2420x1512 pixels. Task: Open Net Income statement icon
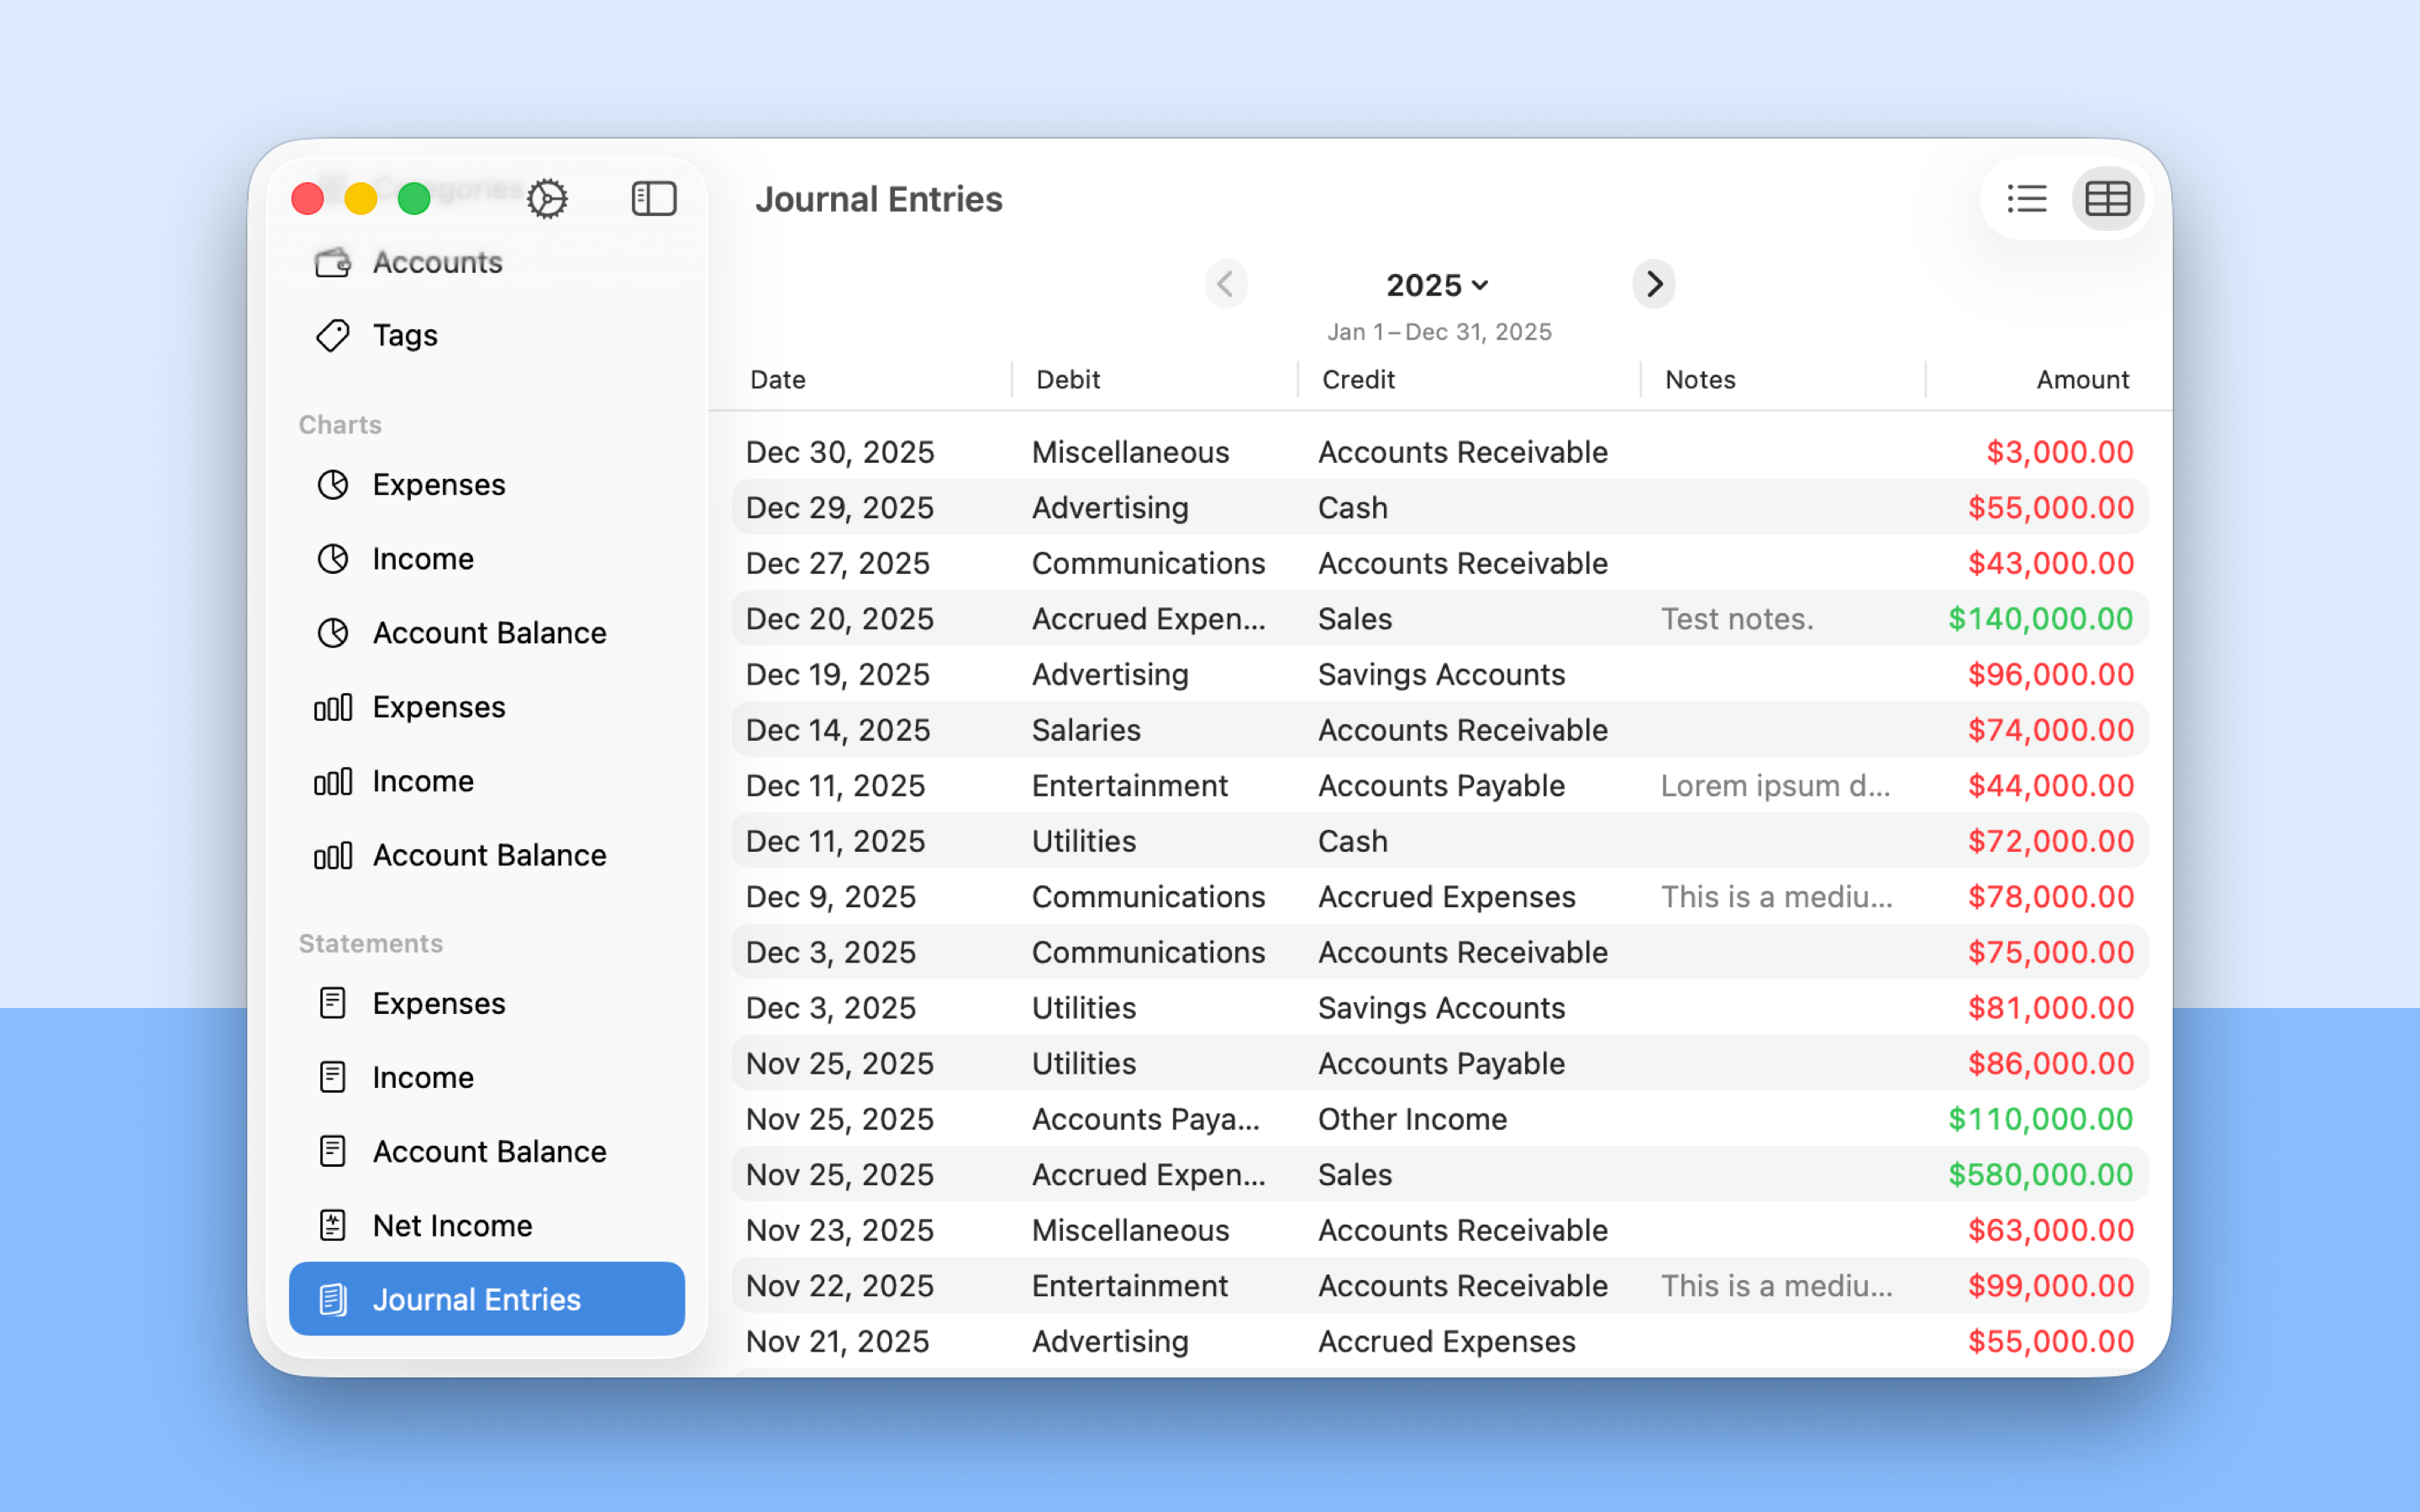point(333,1225)
